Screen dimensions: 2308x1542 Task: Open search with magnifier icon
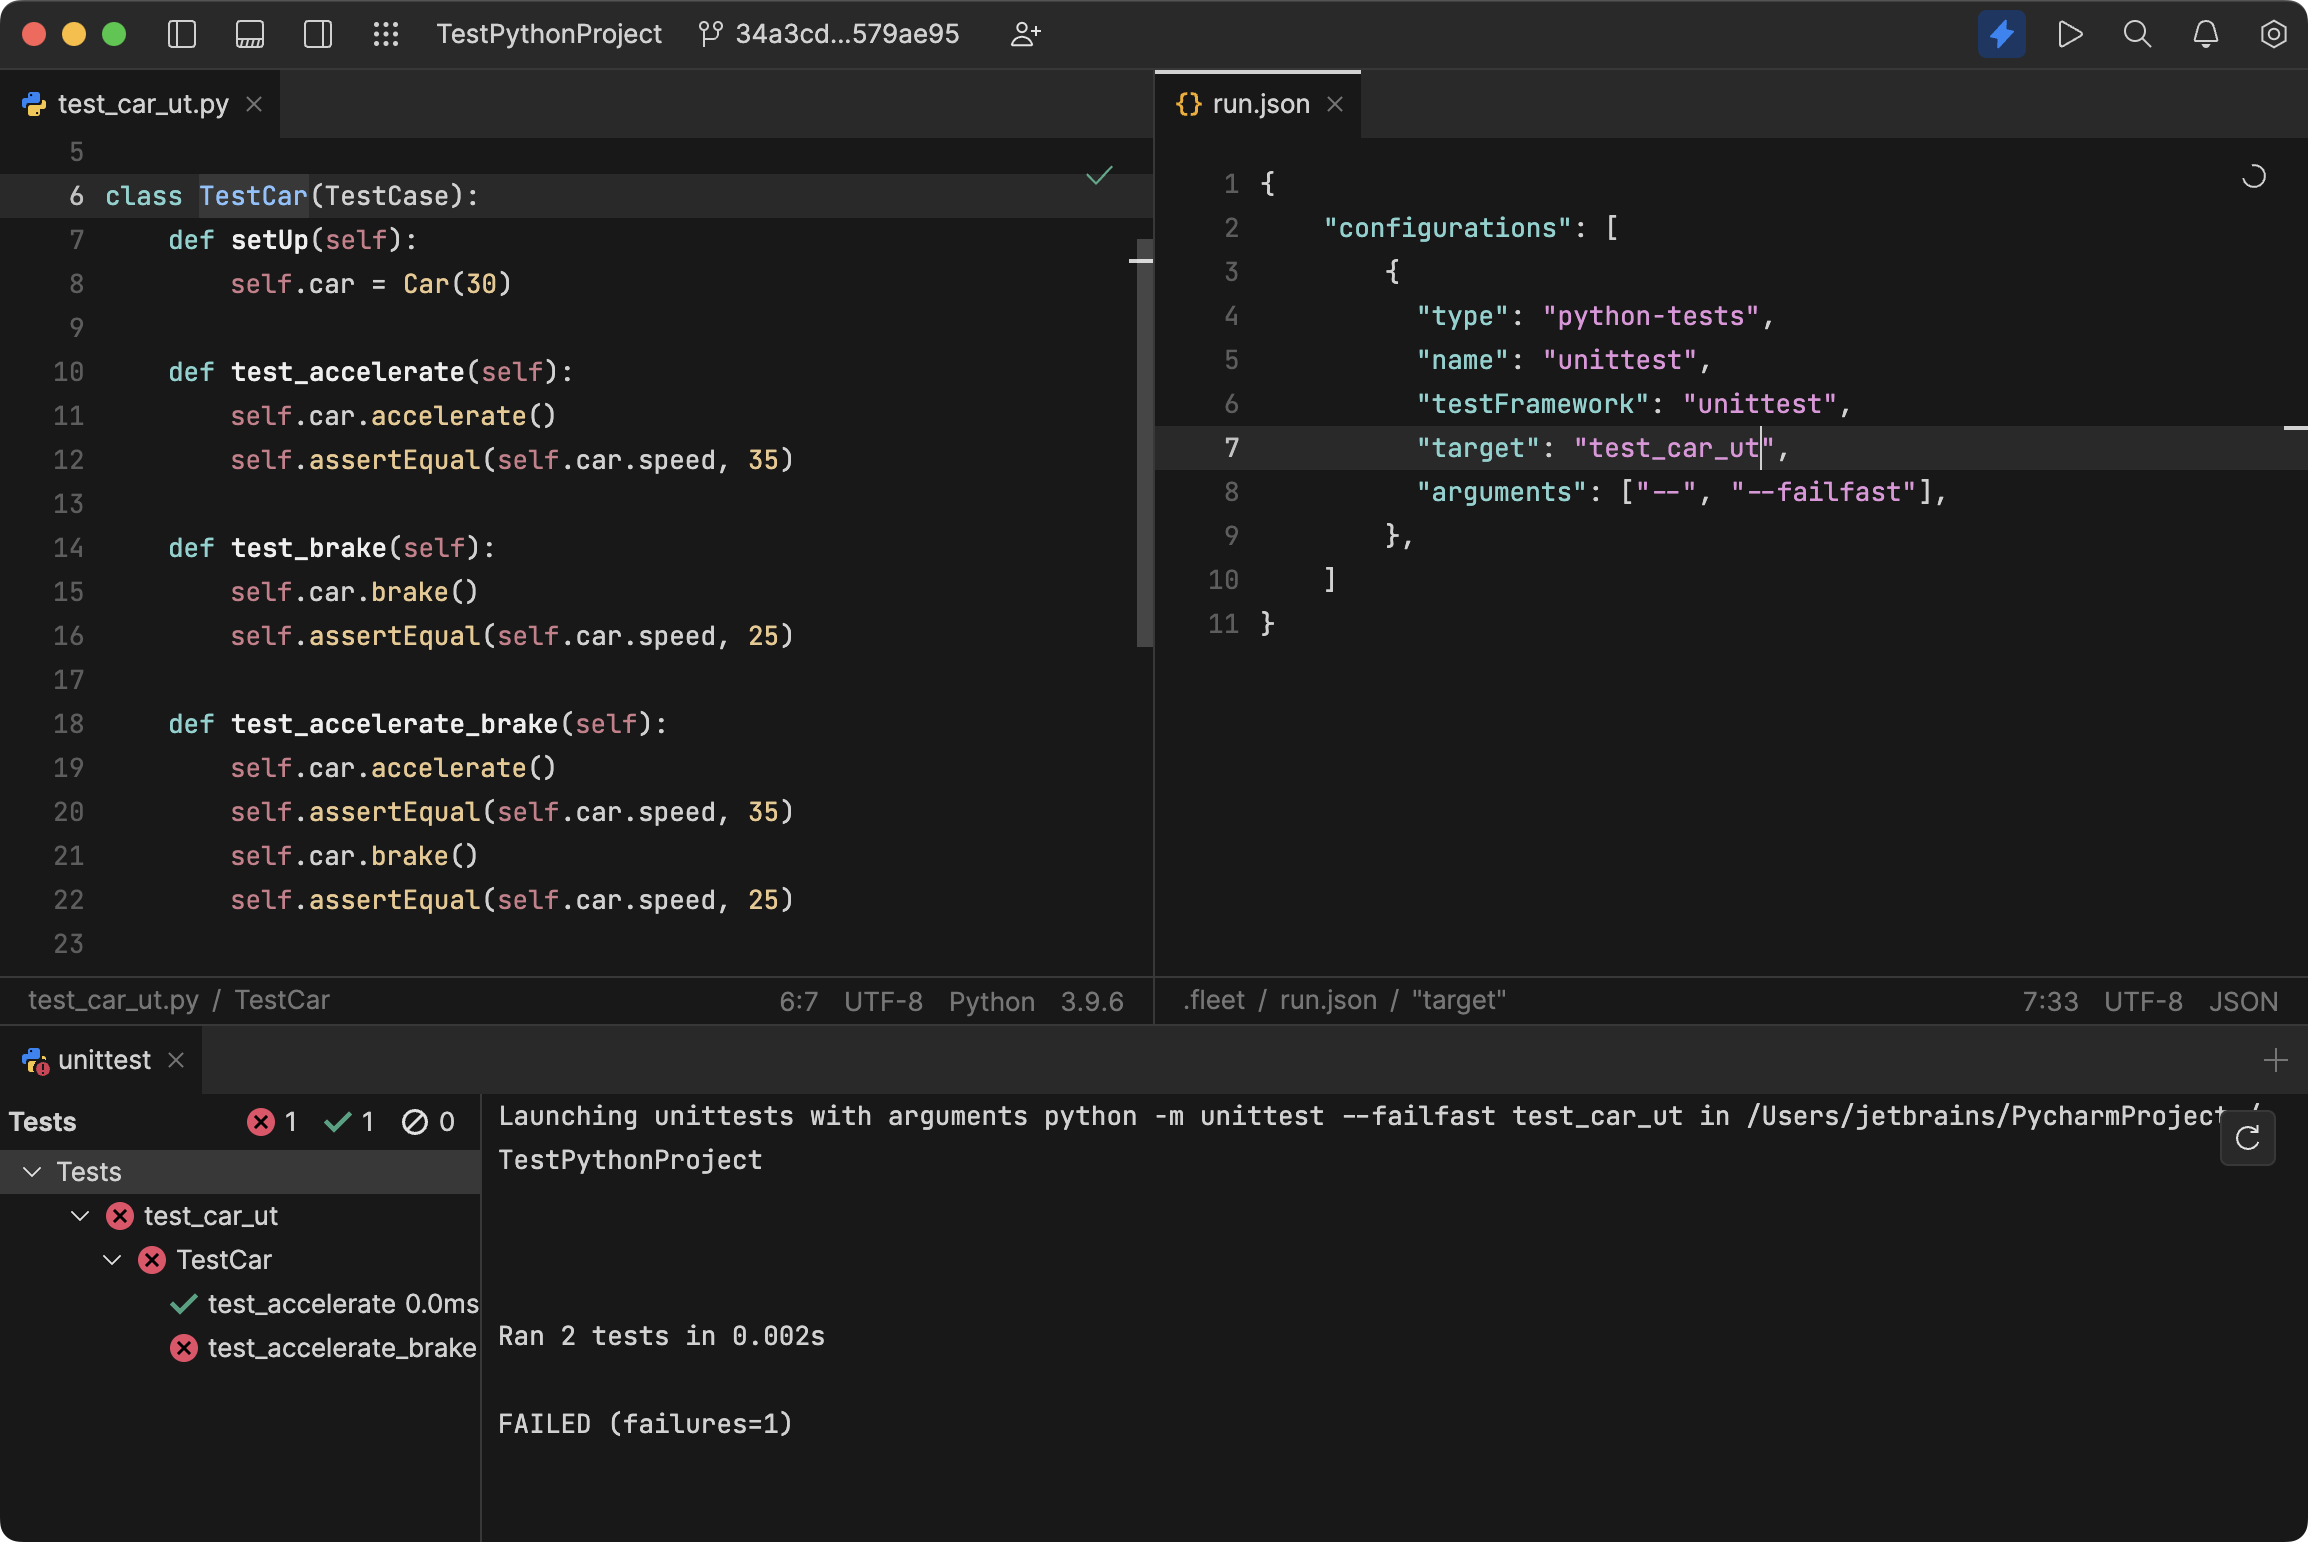[x=2137, y=34]
